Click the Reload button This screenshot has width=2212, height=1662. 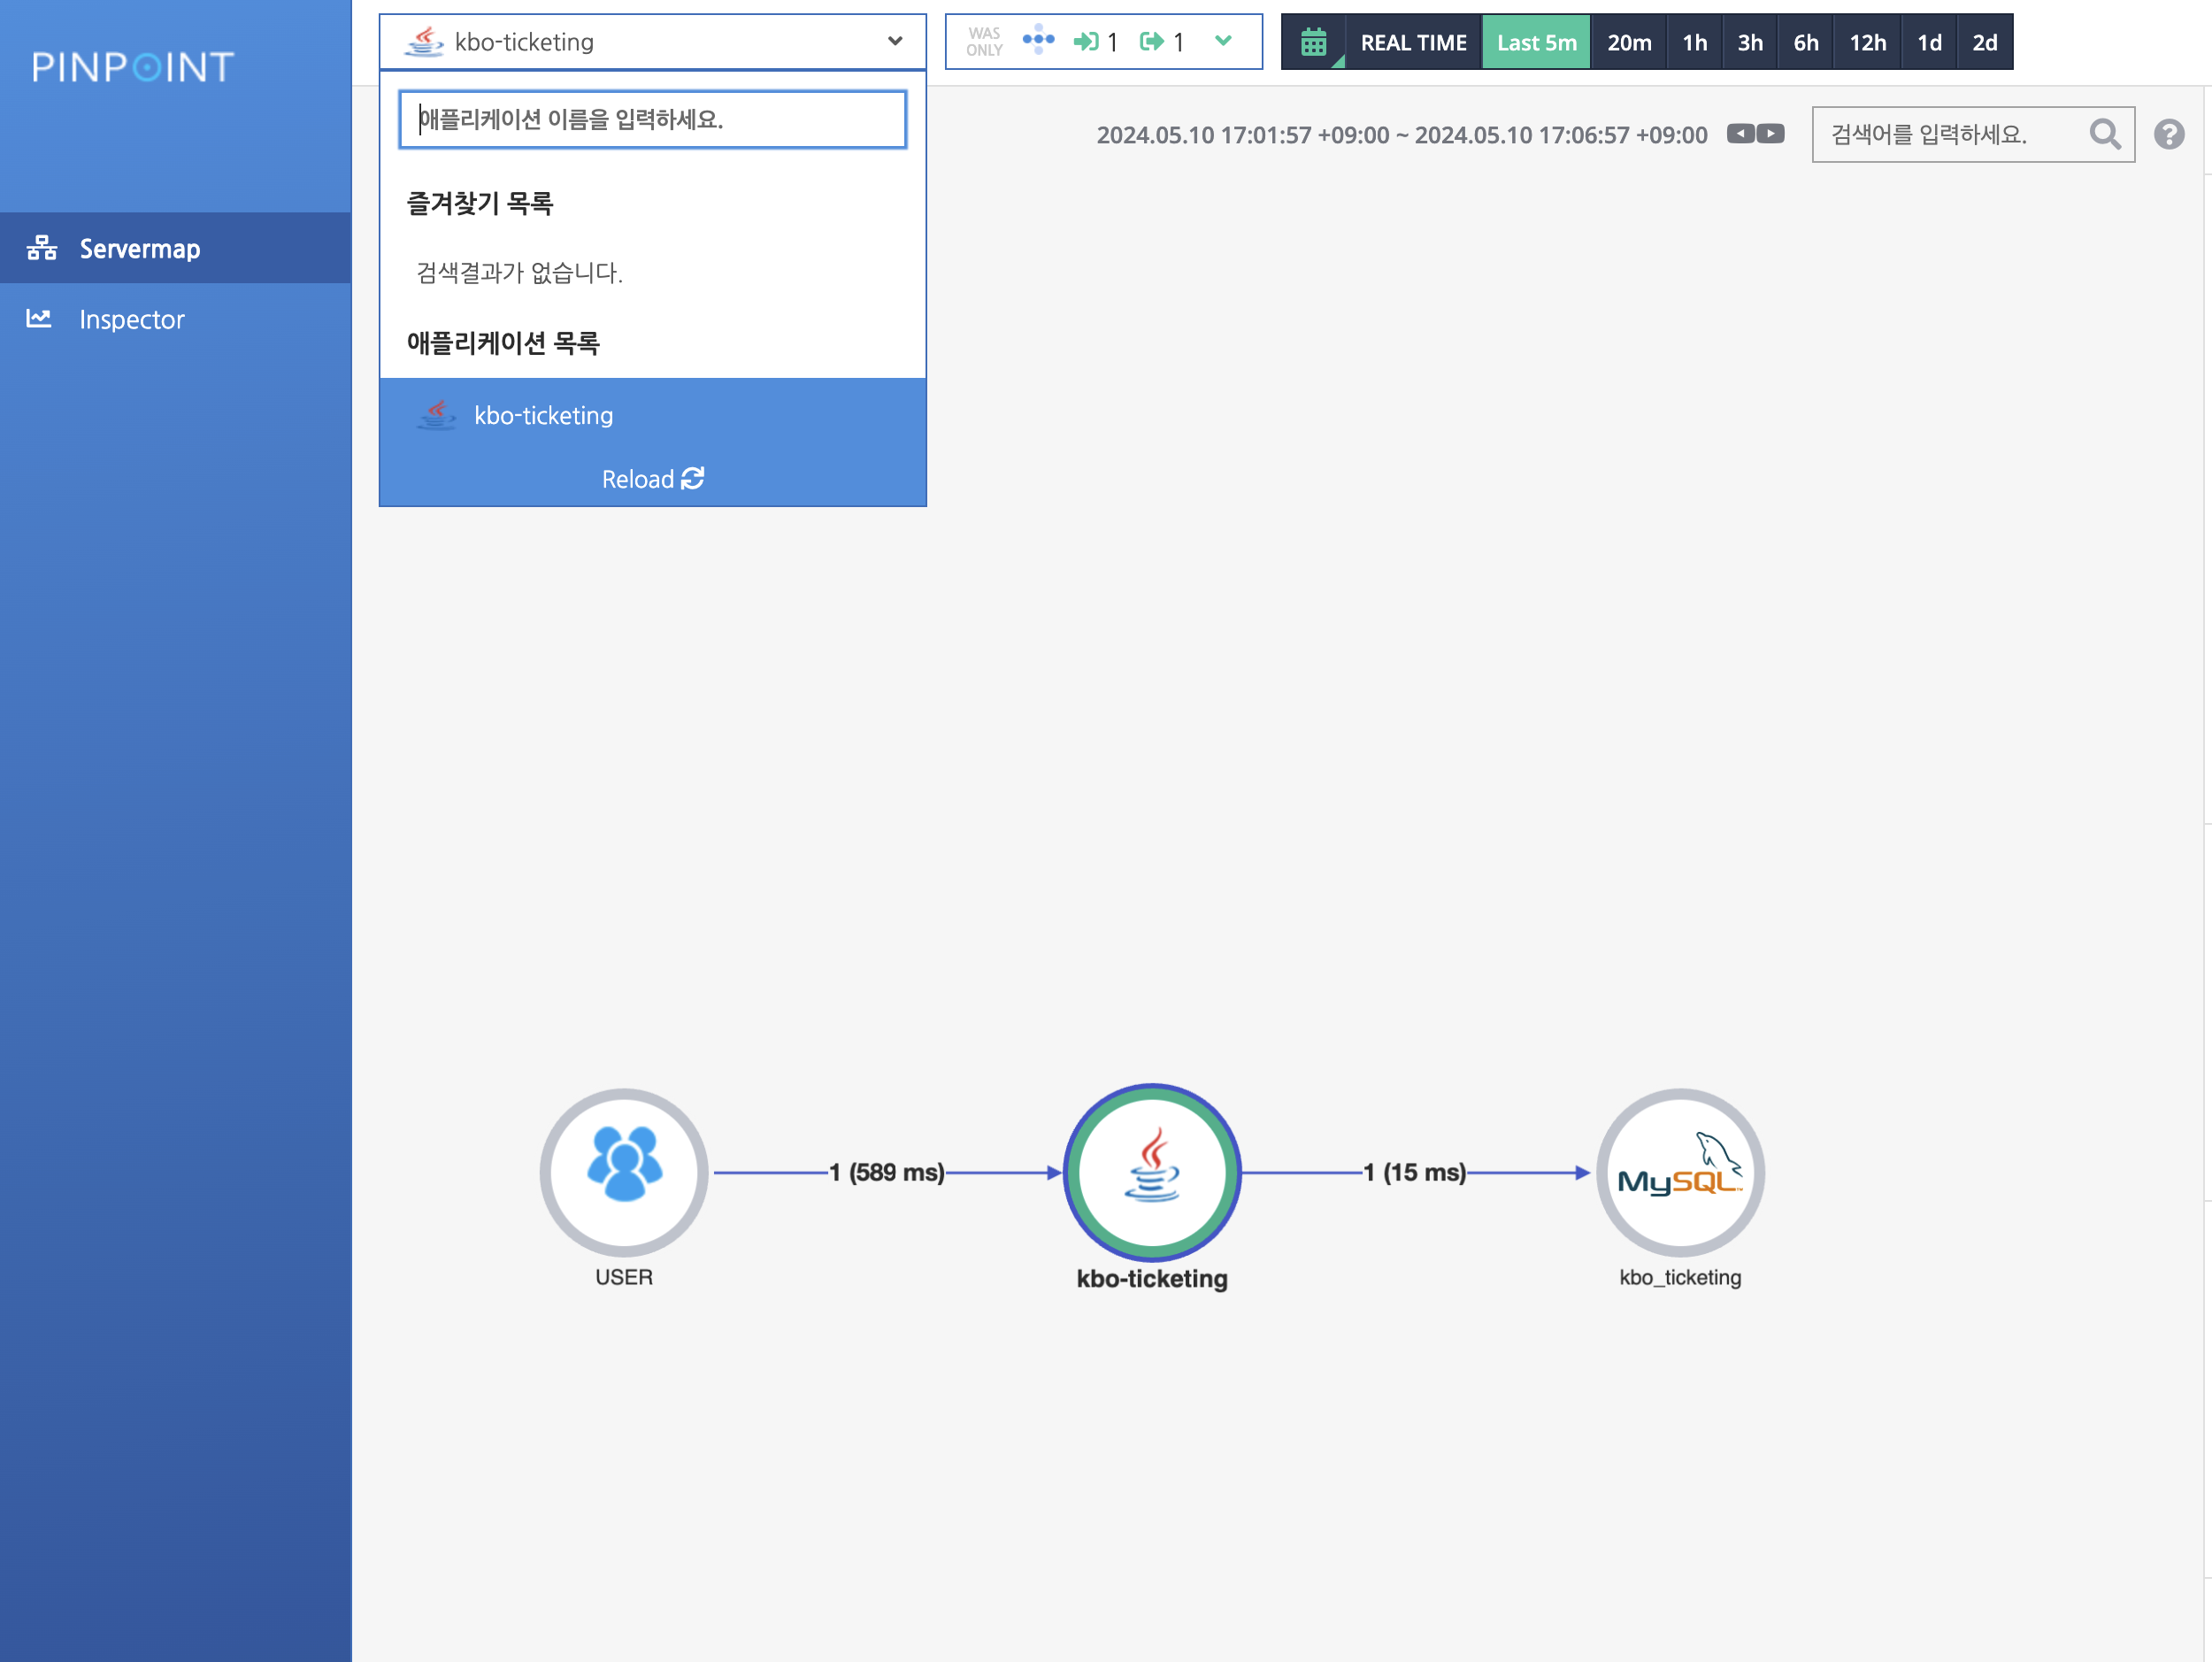(x=652, y=479)
